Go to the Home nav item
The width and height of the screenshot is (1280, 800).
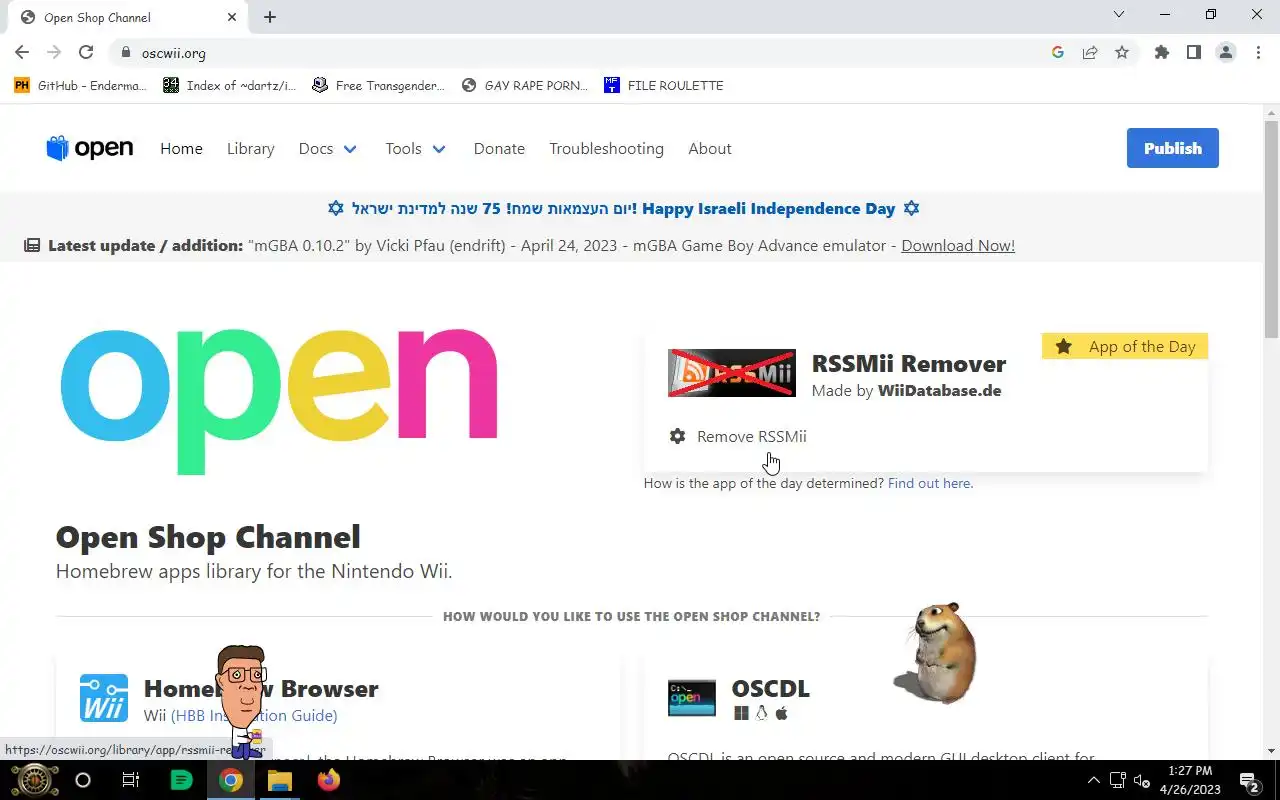point(181,148)
